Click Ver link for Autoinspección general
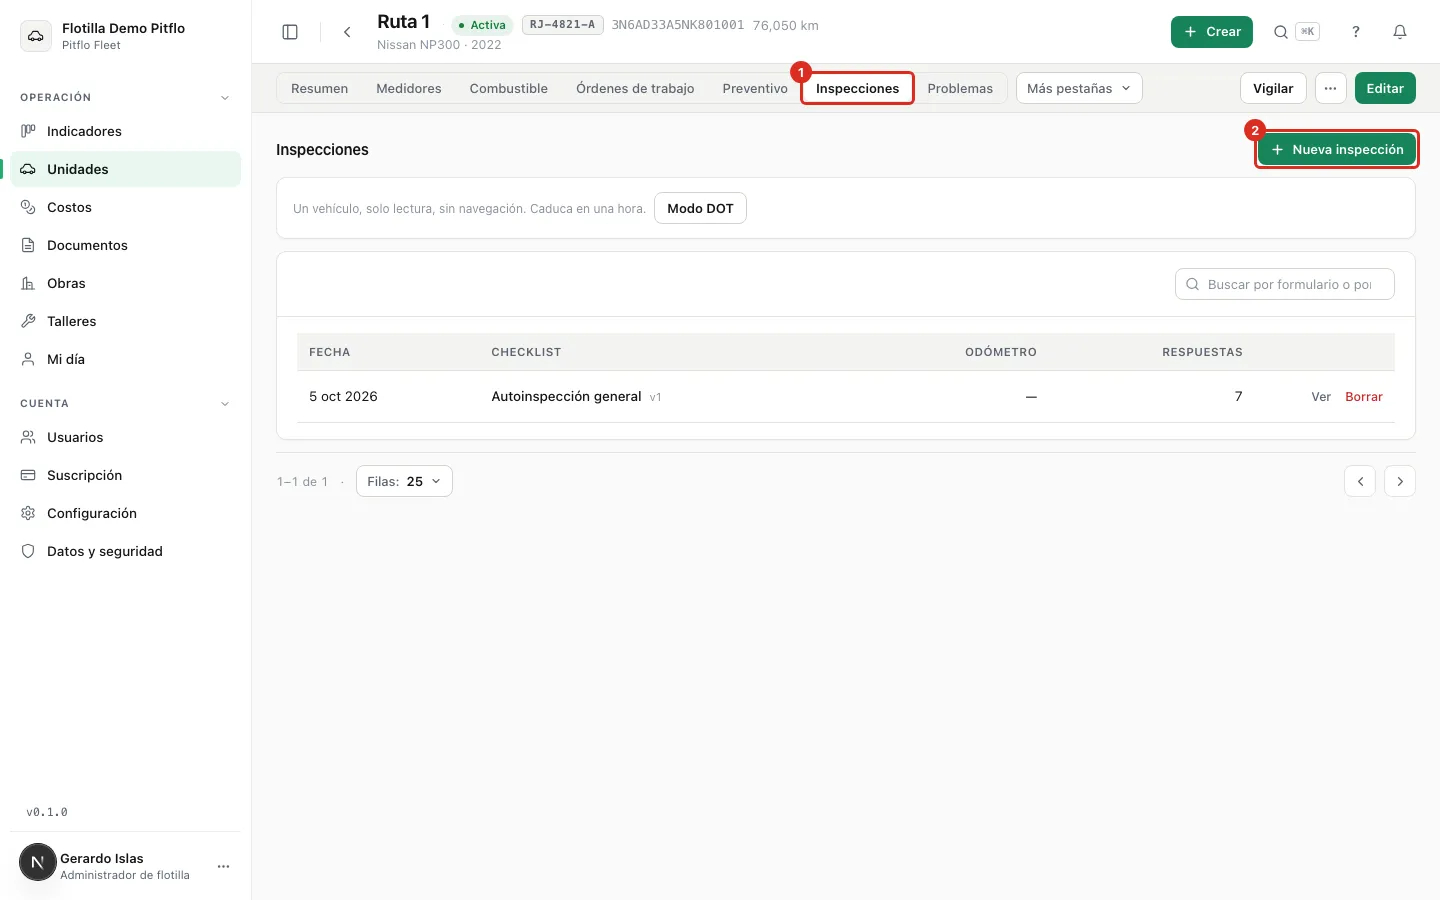Viewport: 1440px width, 900px height. coord(1321,397)
